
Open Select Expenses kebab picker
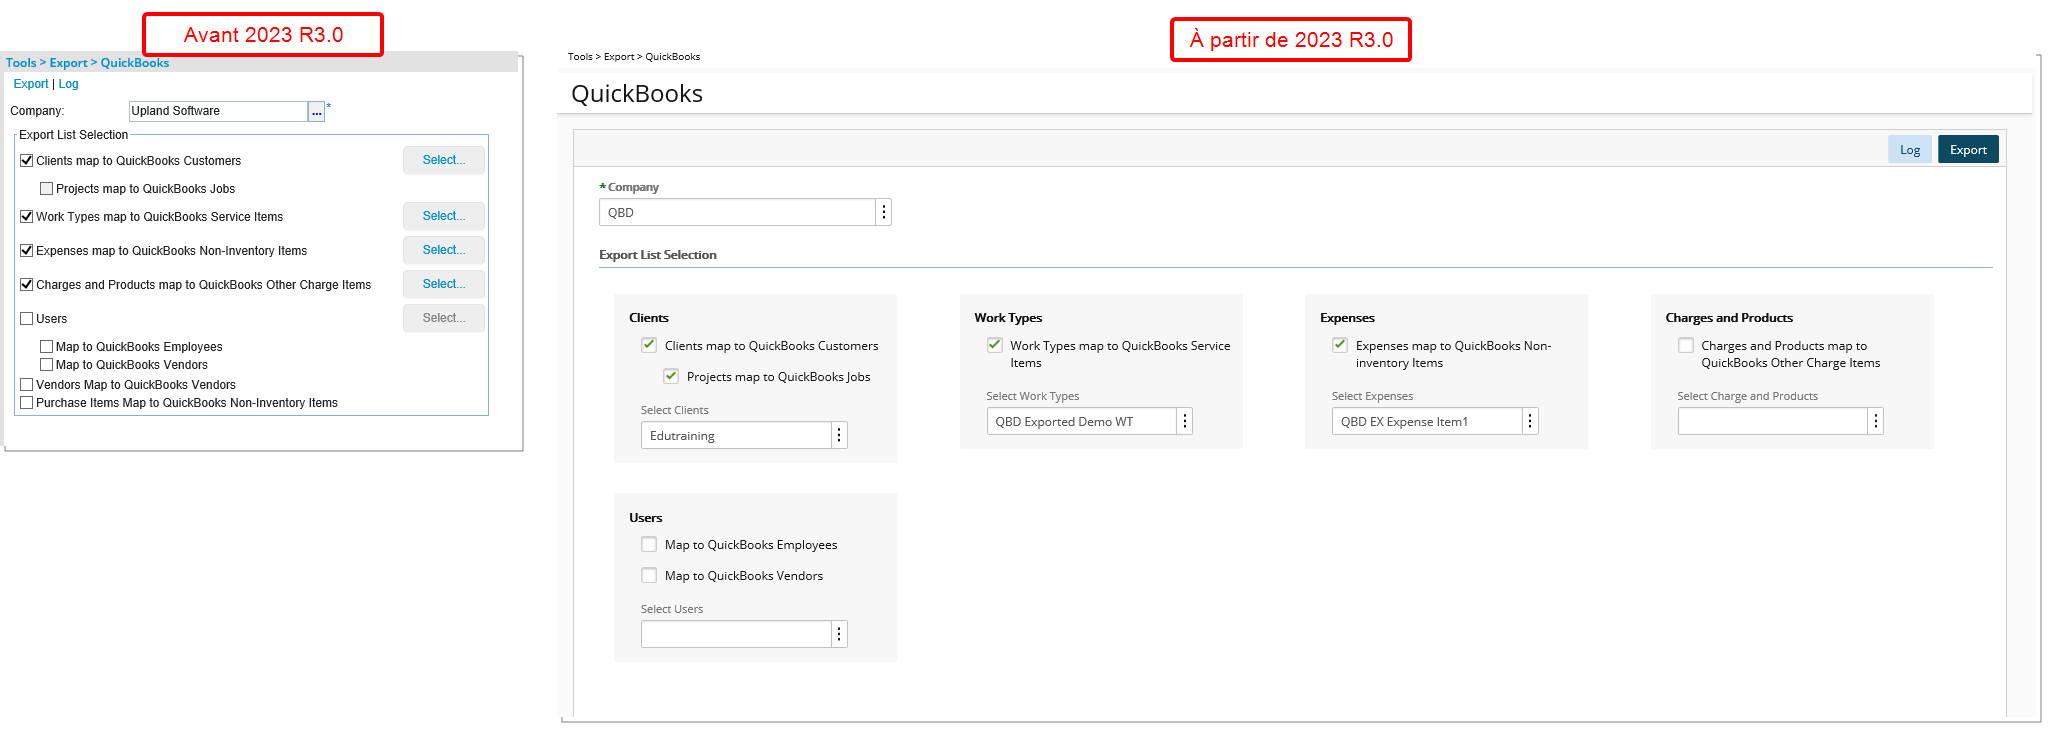[1530, 421]
